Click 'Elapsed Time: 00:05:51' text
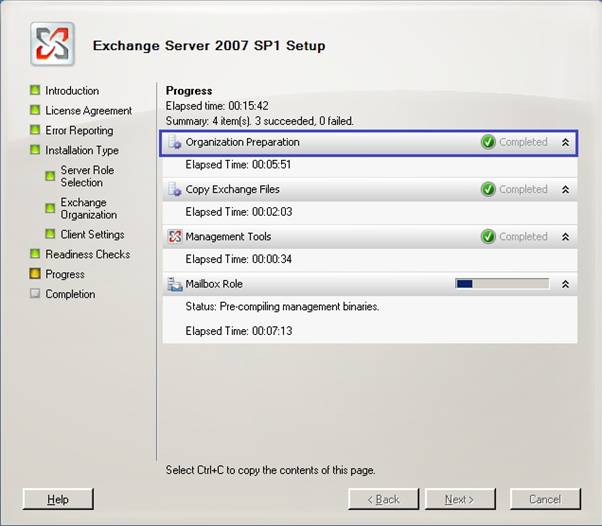 [x=238, y=165]
